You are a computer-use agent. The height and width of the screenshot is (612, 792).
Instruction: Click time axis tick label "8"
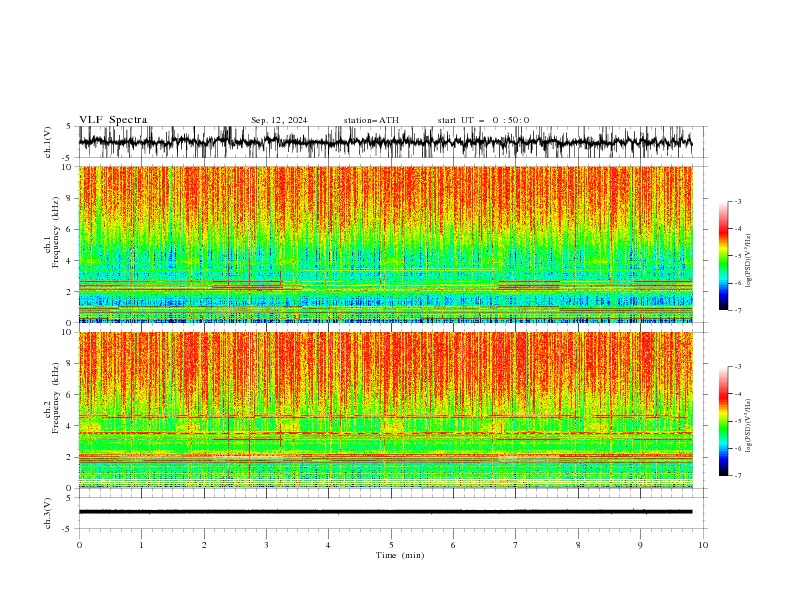point(578,545)
